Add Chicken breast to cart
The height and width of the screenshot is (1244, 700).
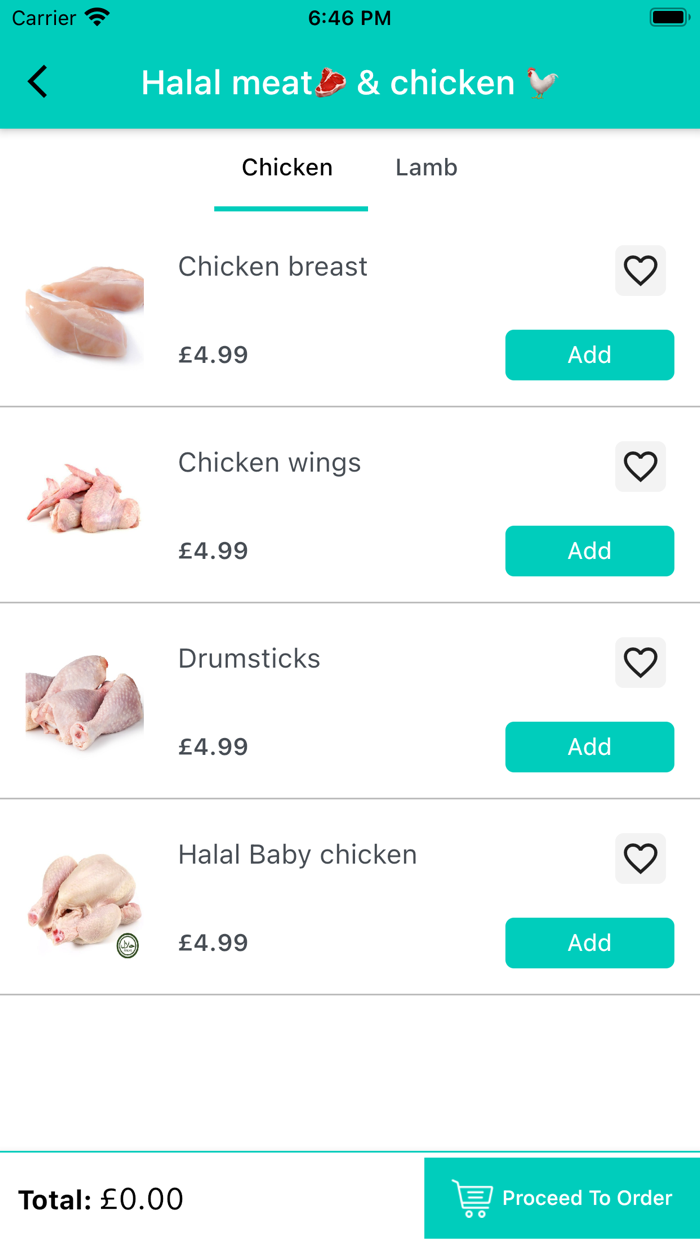(589, 355)
